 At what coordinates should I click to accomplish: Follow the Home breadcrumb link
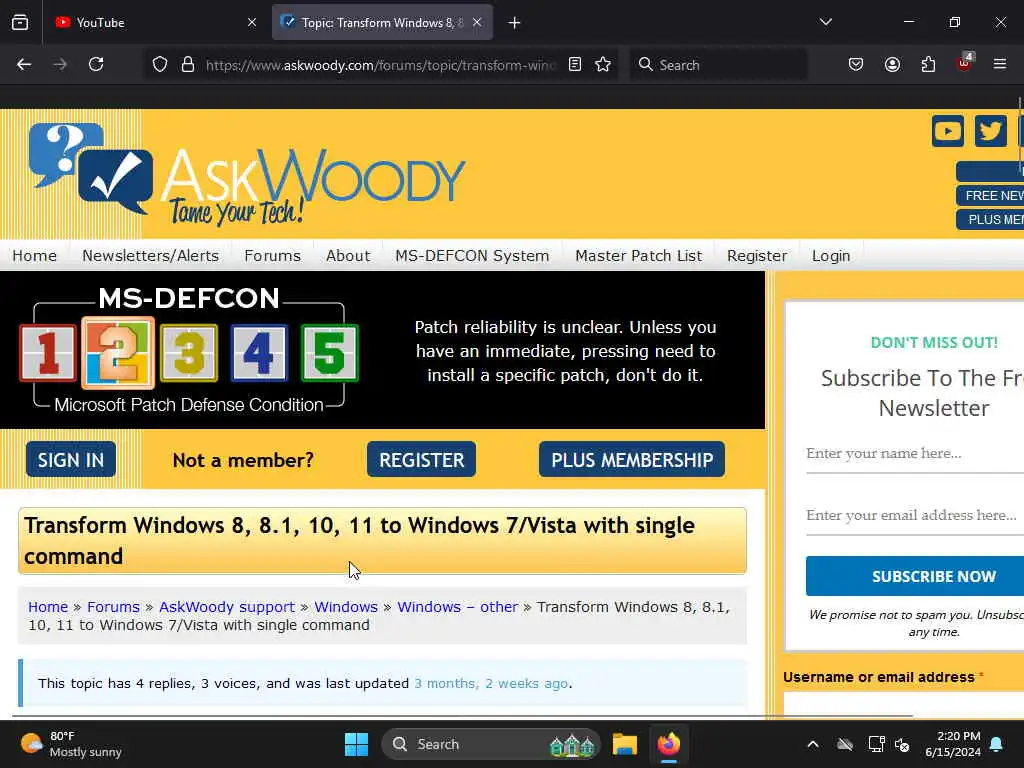point(48,607)
